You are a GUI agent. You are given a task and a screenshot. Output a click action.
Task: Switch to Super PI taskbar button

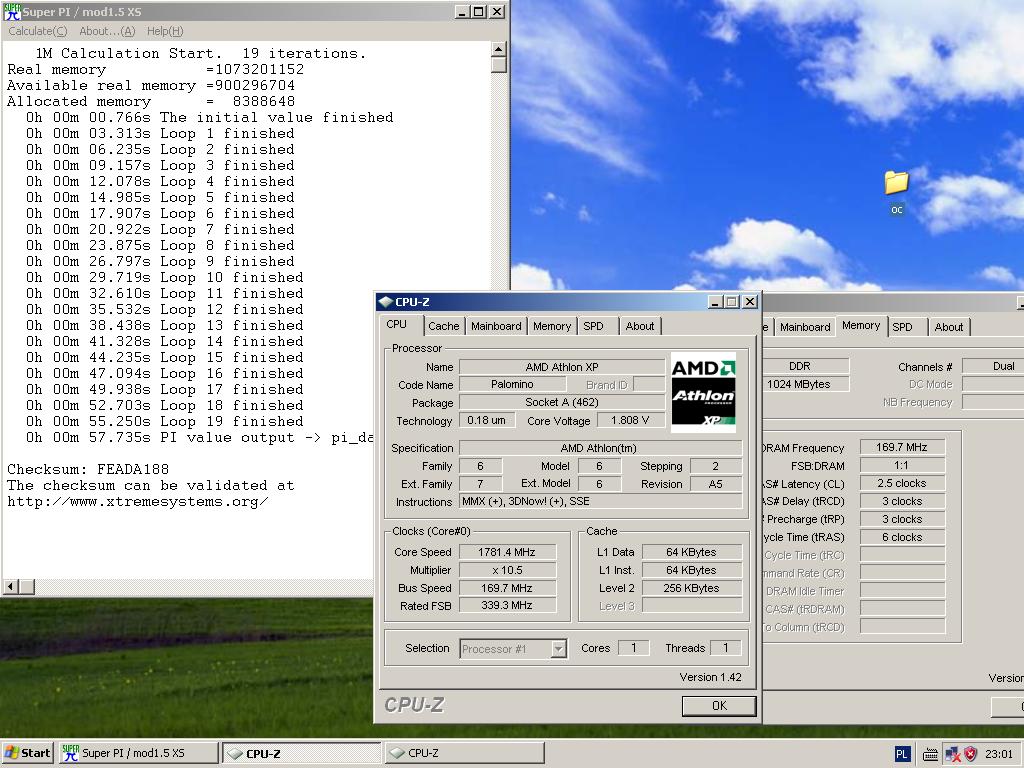click(x=138, y=753)
